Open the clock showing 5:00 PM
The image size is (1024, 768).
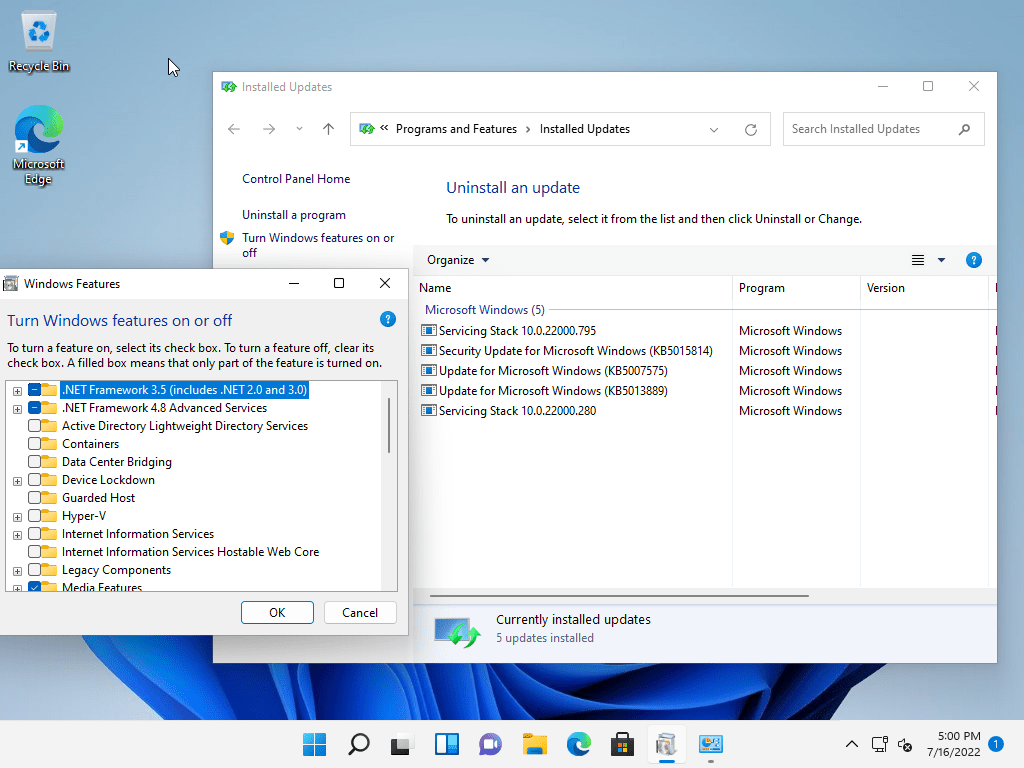pyautogui.click(x=953, y=744)
